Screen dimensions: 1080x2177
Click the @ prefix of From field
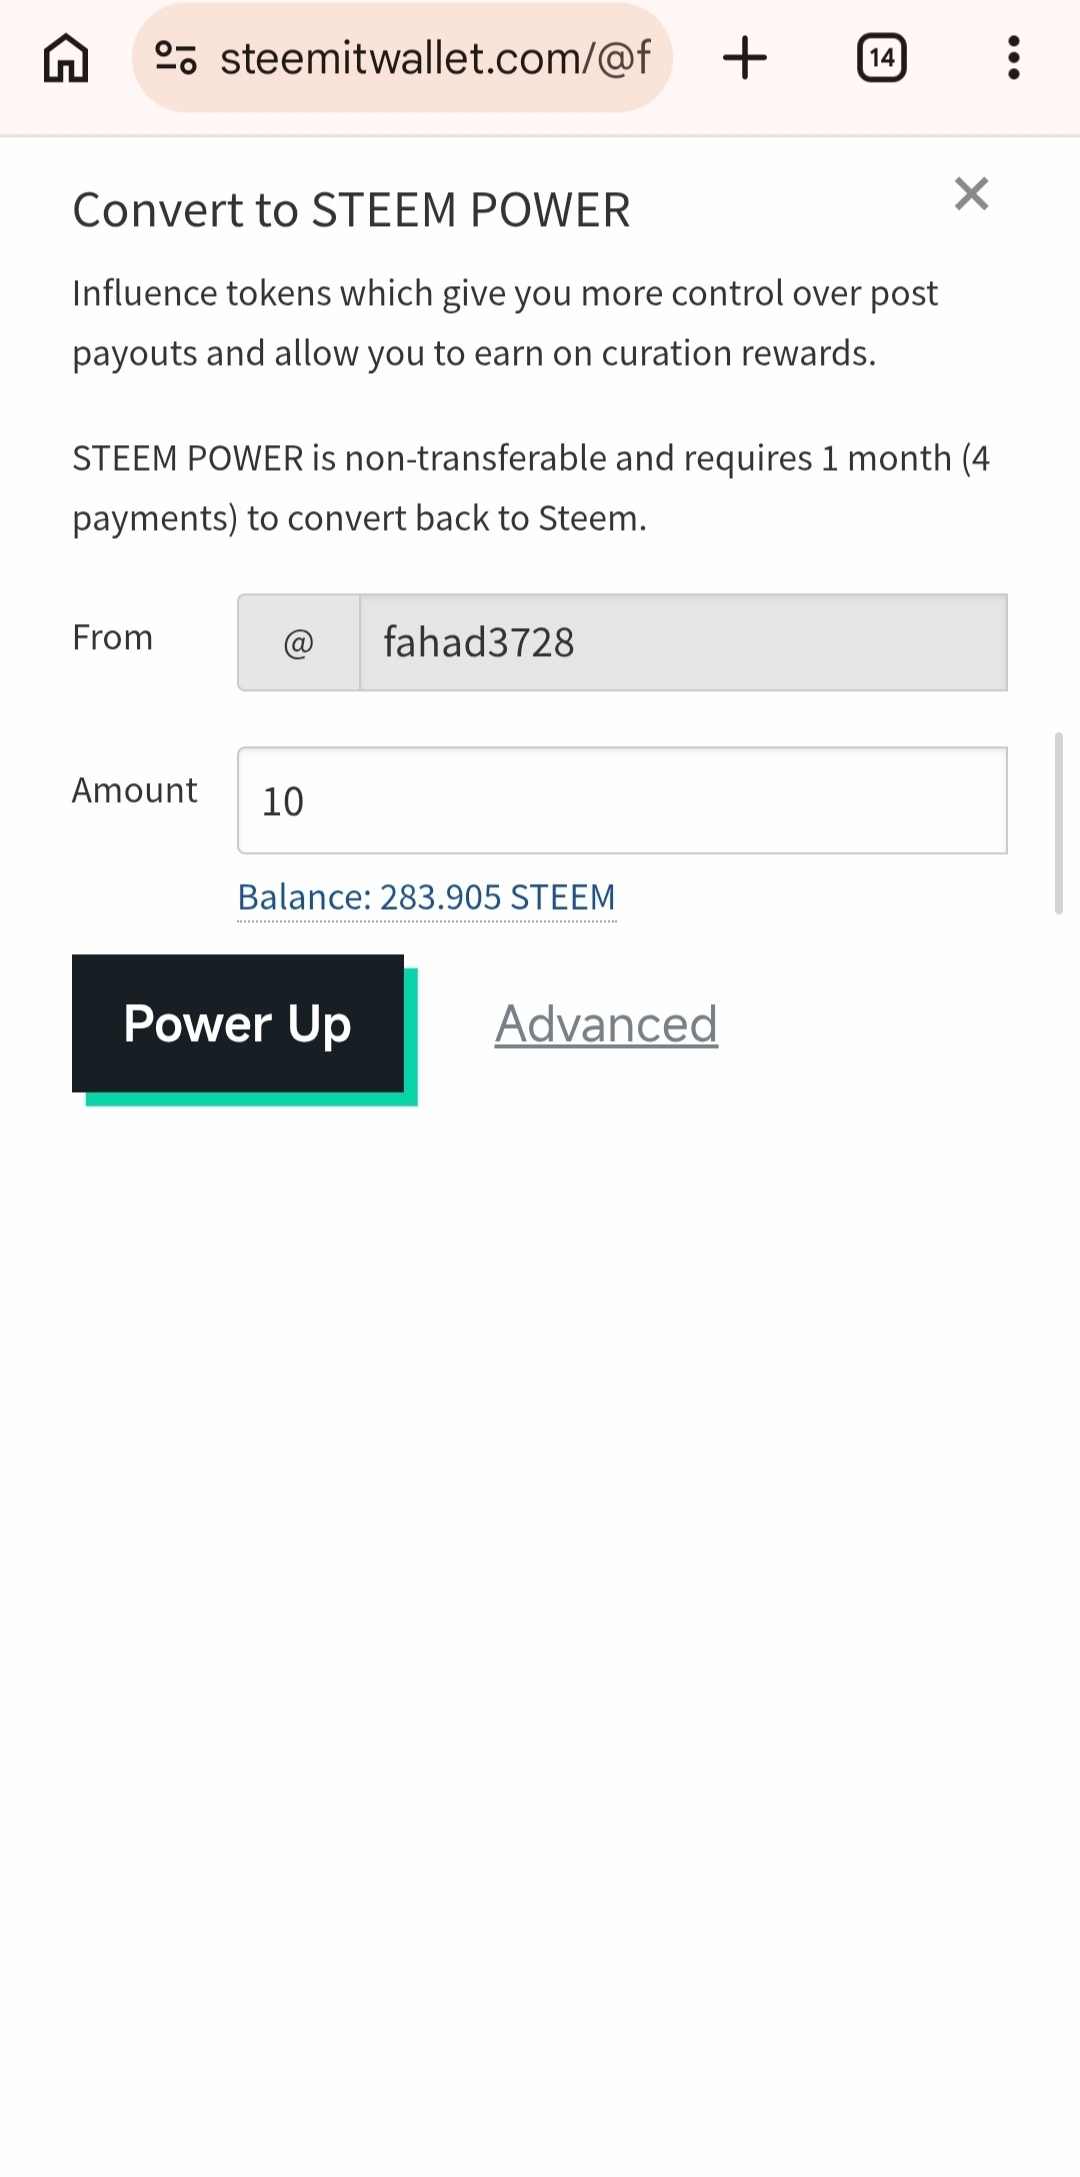click(299, 642)
